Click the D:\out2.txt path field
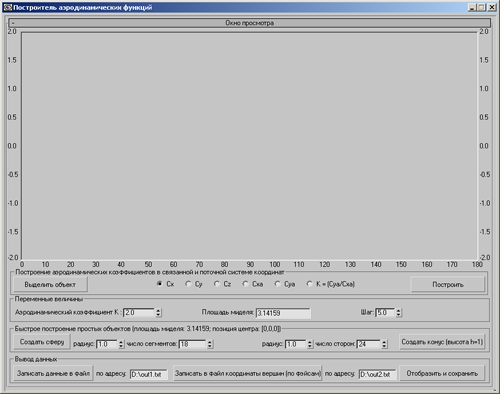Image resolution: width=500 pixels, height=394 pixels. pyautogui.click(x=377, y=374)
